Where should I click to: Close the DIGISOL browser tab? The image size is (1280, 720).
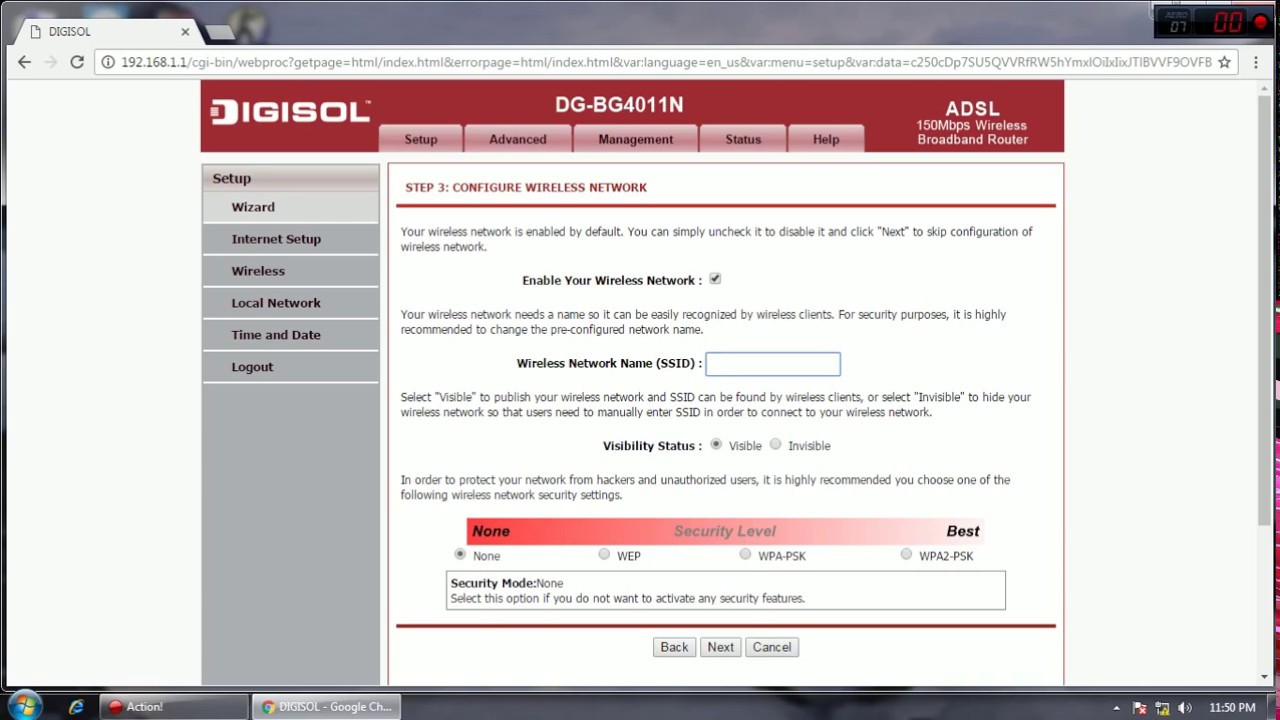pos(185,32)
